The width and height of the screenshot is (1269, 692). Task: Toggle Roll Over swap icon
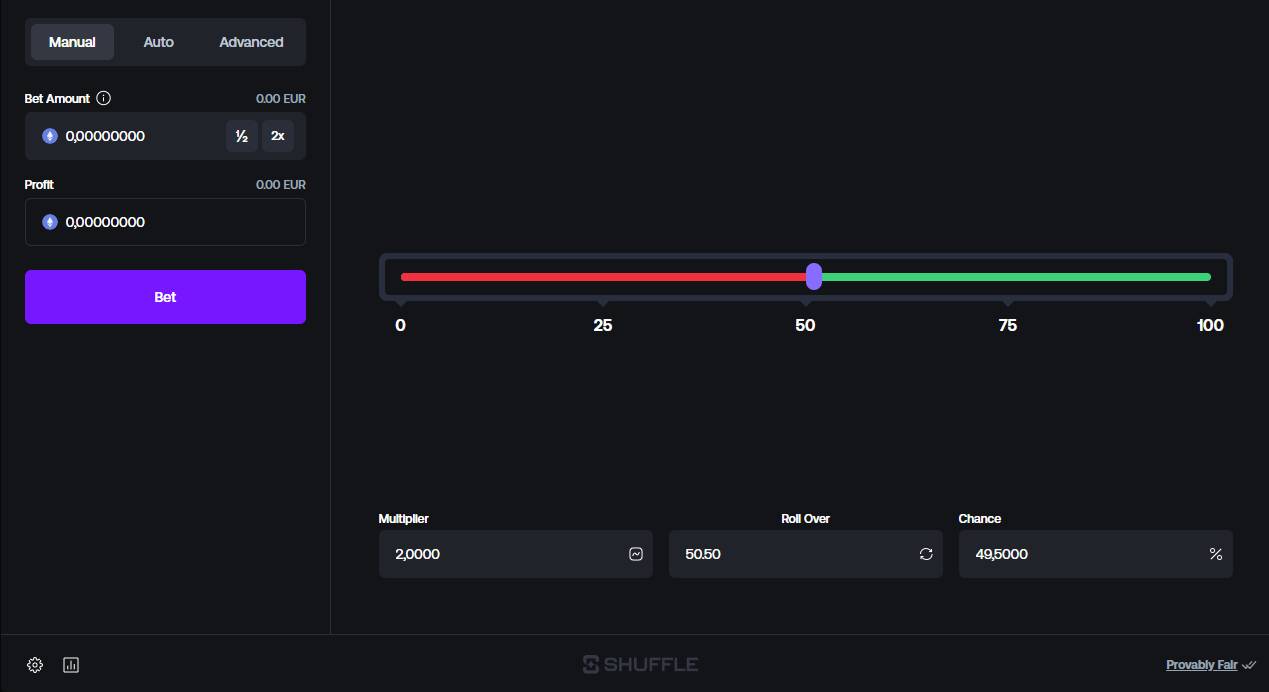click(926, 554)
